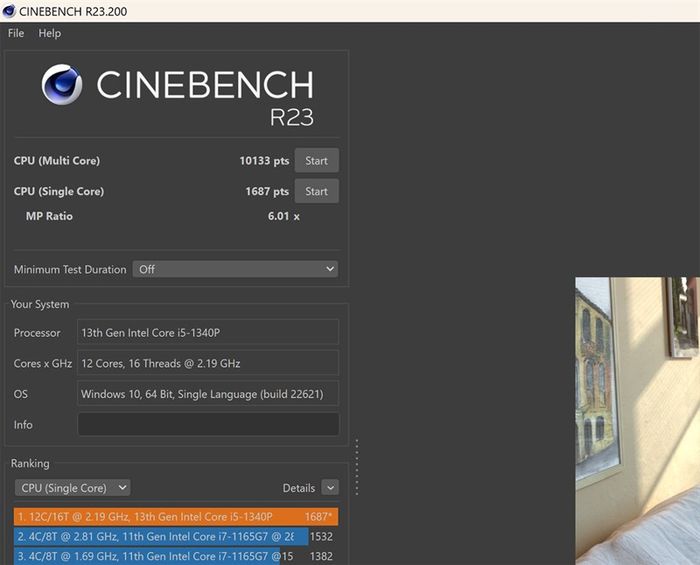Screen dimensions: 700x565
Task: Click the Cinebench title bar app icon
Action: click(9, 11)
